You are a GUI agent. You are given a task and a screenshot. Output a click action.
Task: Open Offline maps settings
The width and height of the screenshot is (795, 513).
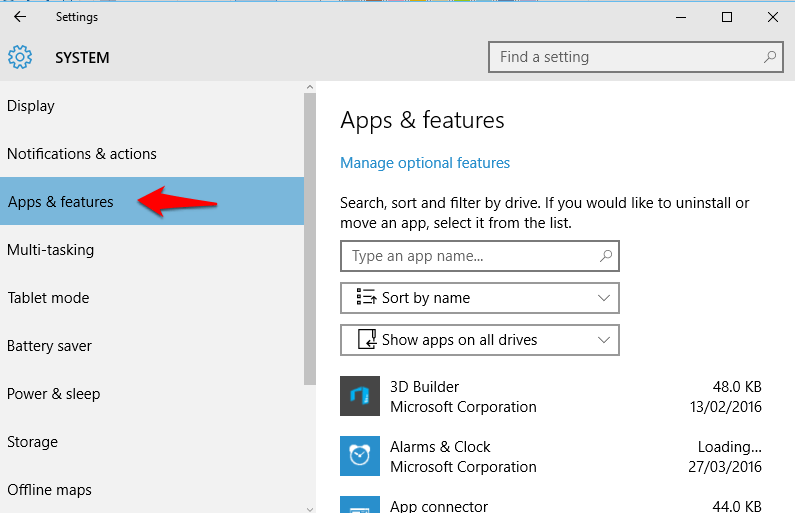152,490
